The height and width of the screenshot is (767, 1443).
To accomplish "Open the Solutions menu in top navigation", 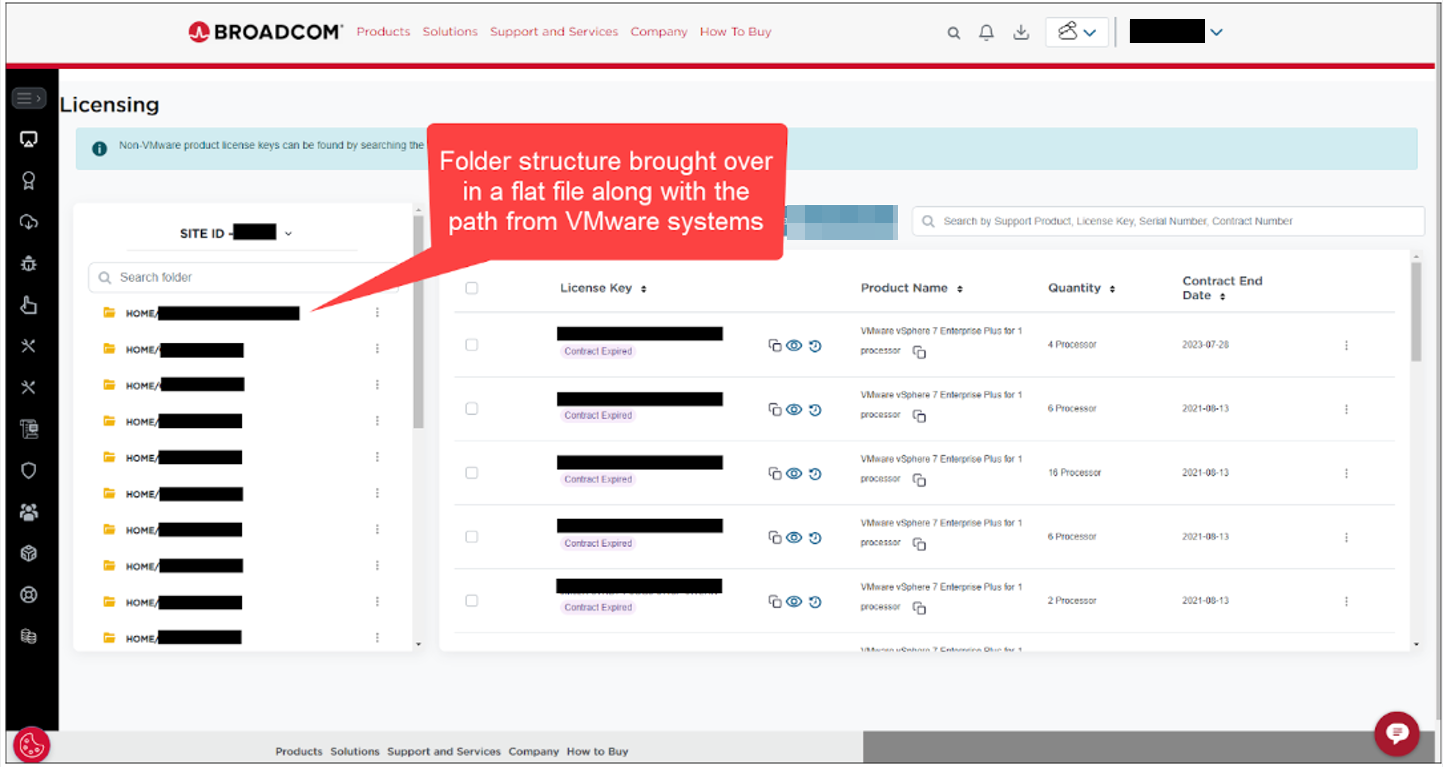I will [x=450, y=32].
